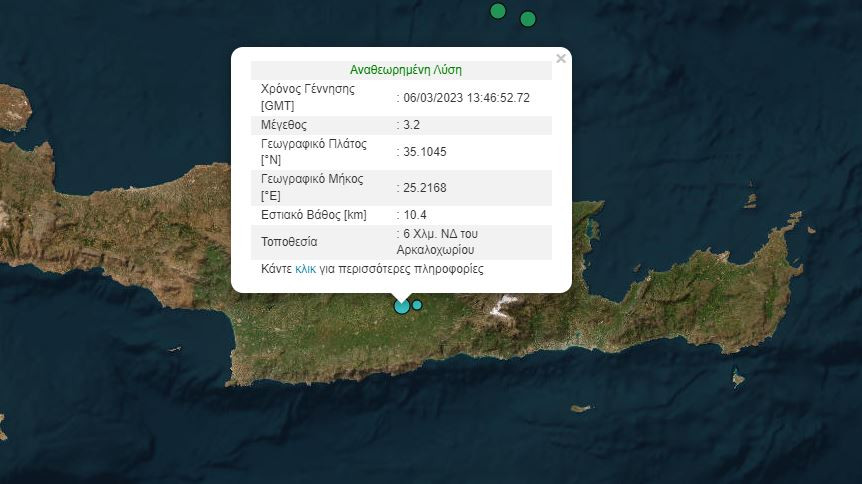The image size is (862, 484).
Task: Close the earthquake info popup
Action: pyautogui.click(x=561, y=59)
